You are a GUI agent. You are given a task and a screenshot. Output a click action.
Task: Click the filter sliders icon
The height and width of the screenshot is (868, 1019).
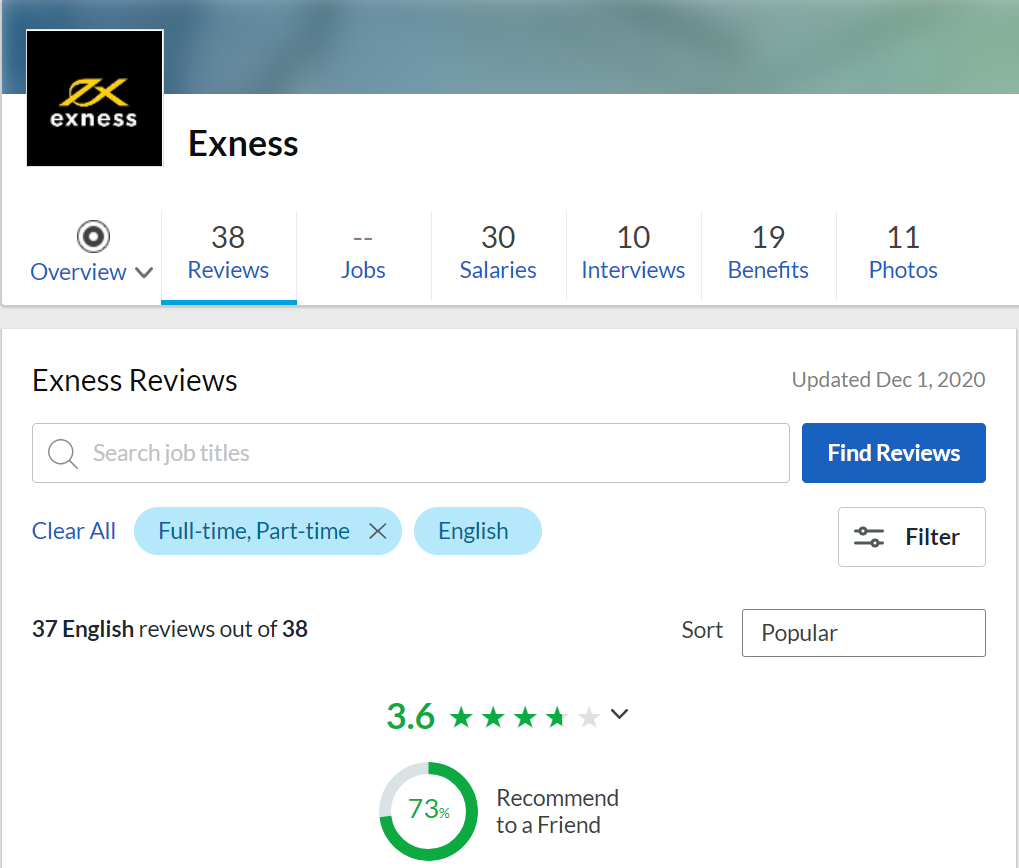869,537
